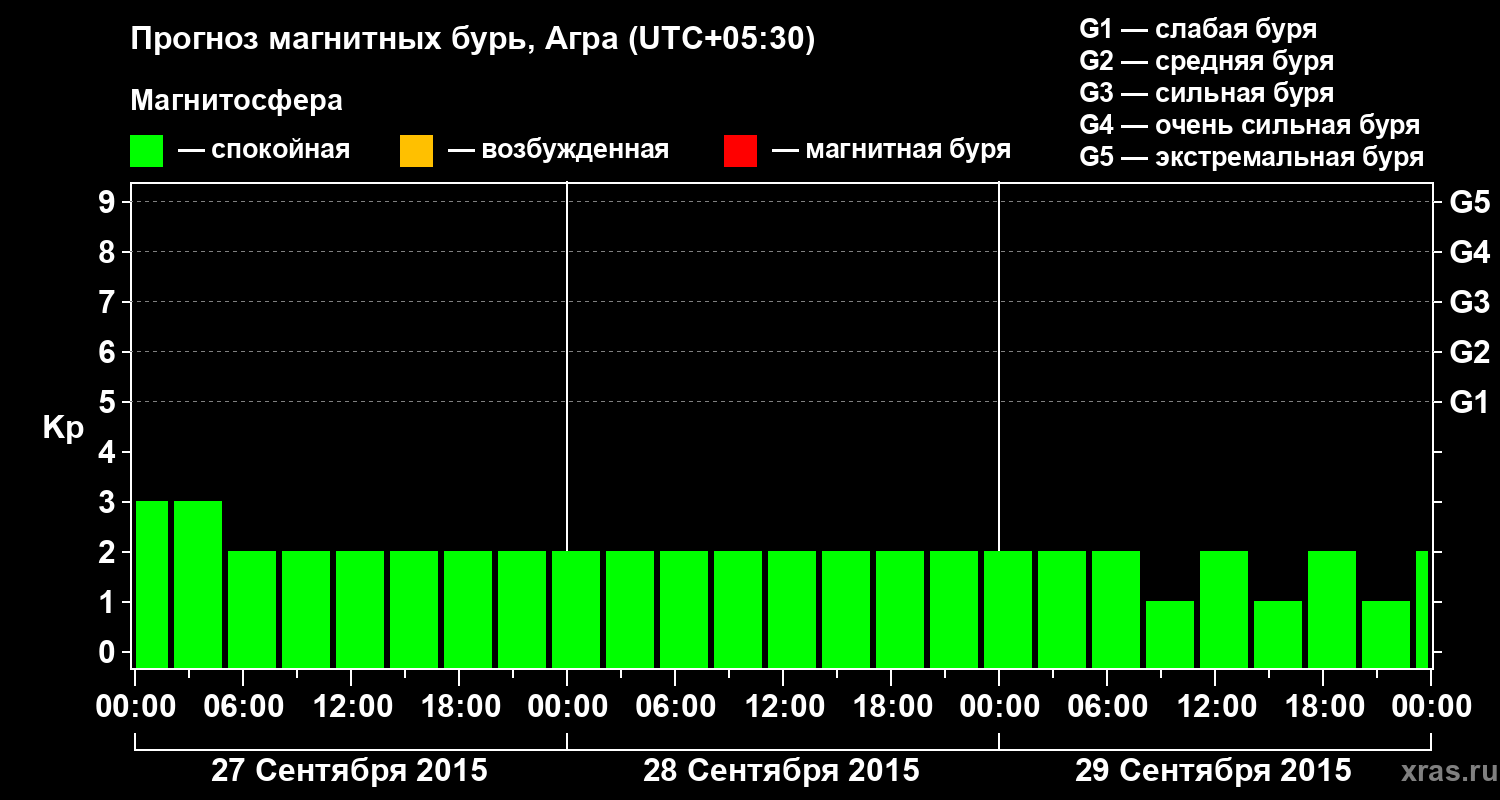
Task: Open the xras.ru watermark link
Action: (1445, 772)
